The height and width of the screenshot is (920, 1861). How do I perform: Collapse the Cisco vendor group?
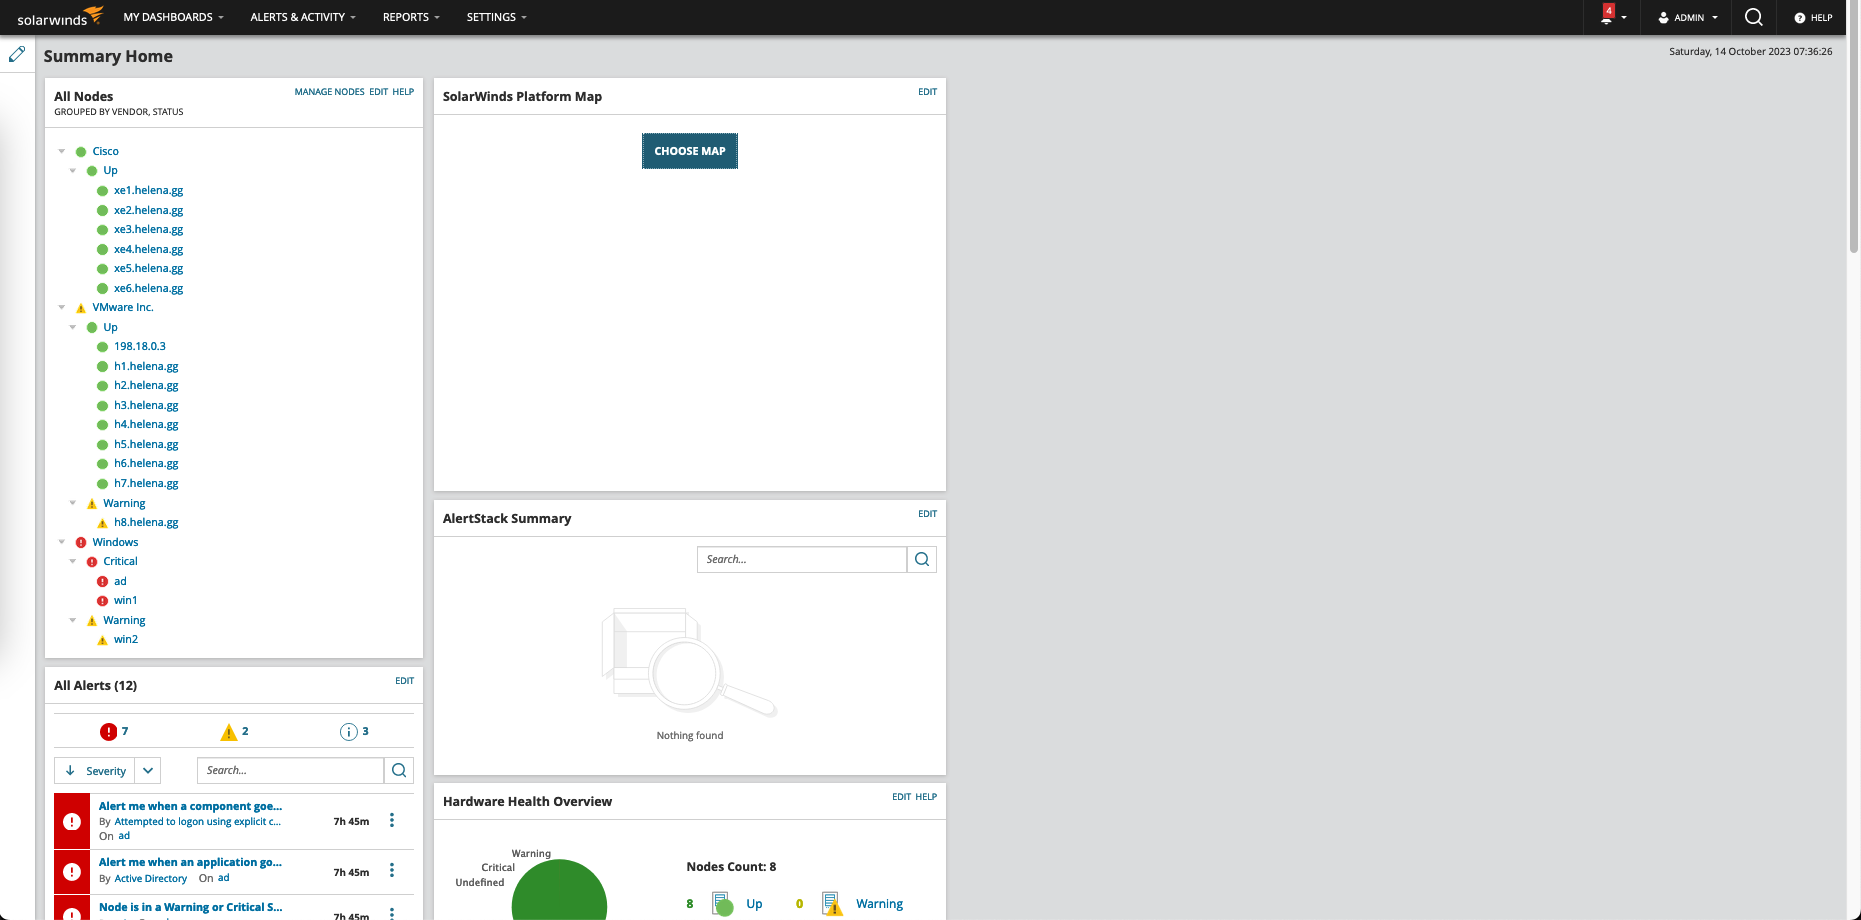[62, 152]
